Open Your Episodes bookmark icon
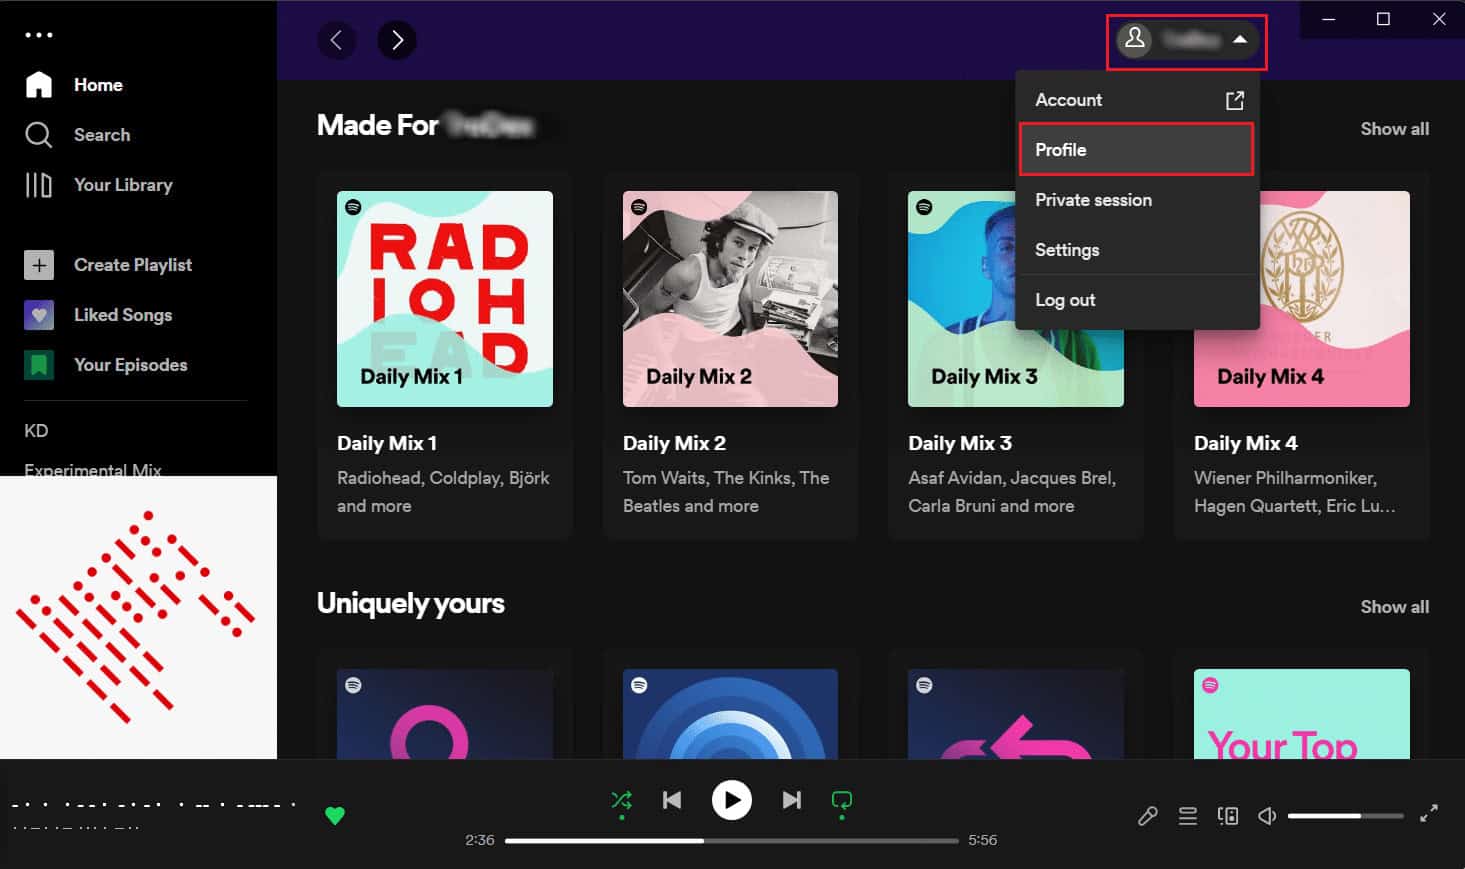 click(x=39, y=365)
